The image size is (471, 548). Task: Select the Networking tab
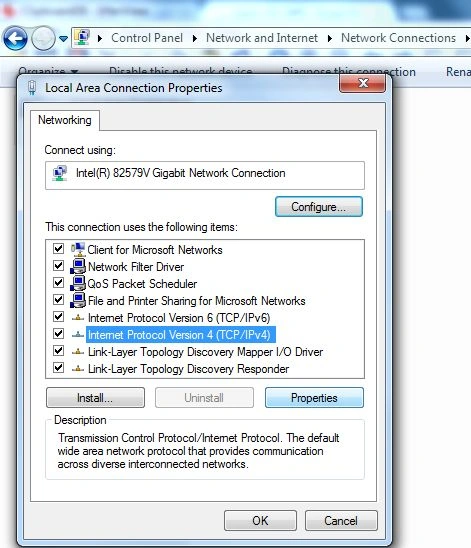point(65,120)
